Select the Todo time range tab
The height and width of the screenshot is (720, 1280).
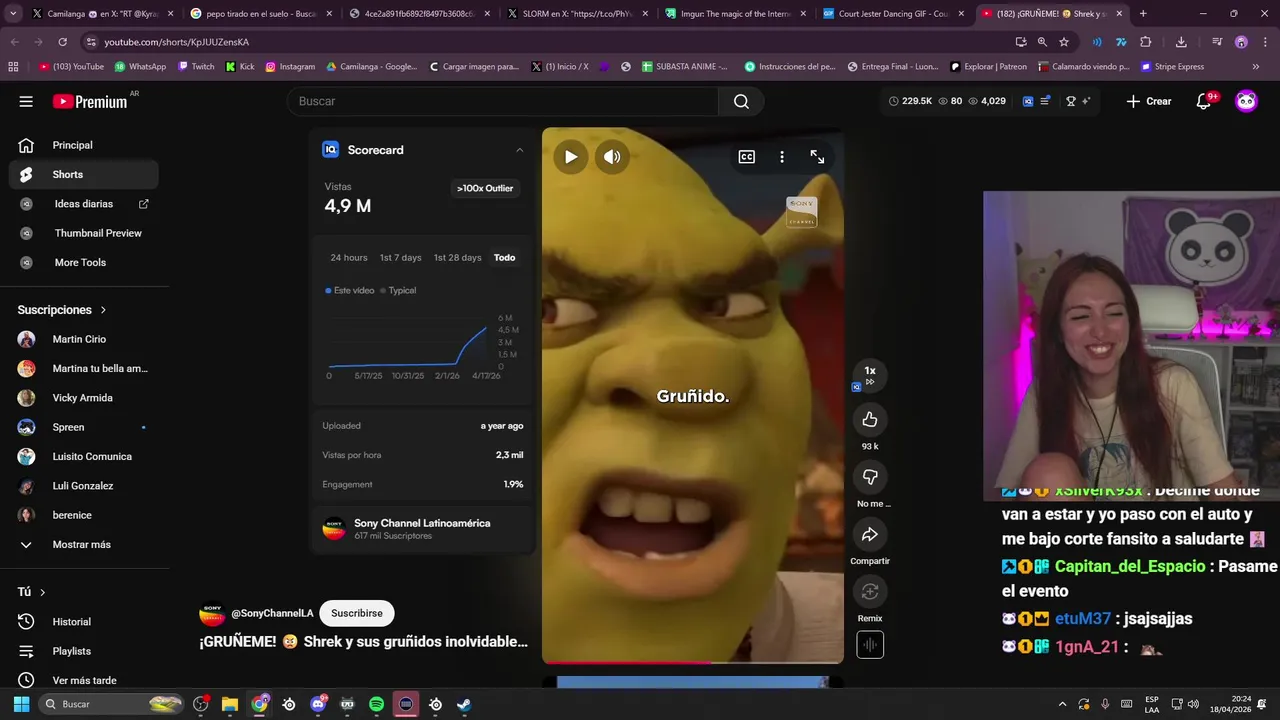(505, 258)
